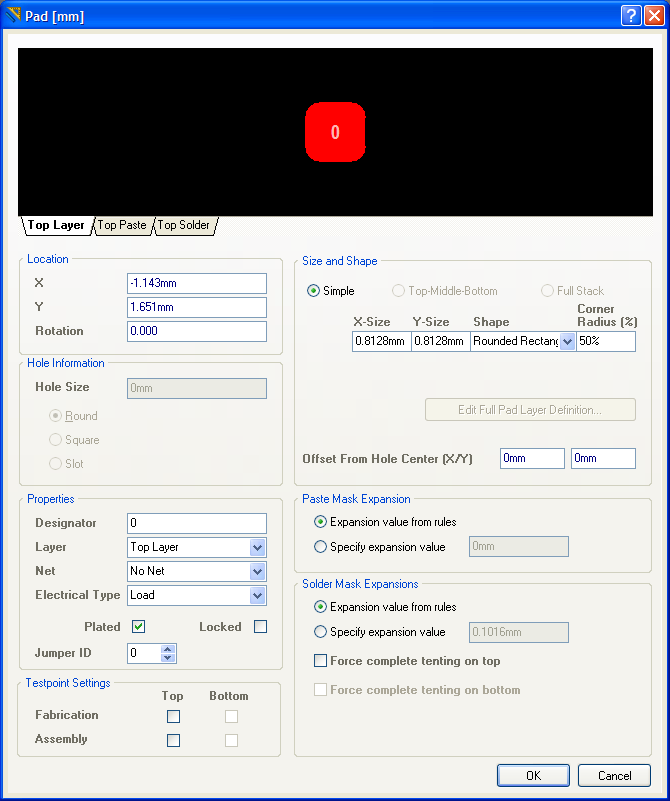Choose Specify expansion value for solder mask

click(x=321, y=632)
